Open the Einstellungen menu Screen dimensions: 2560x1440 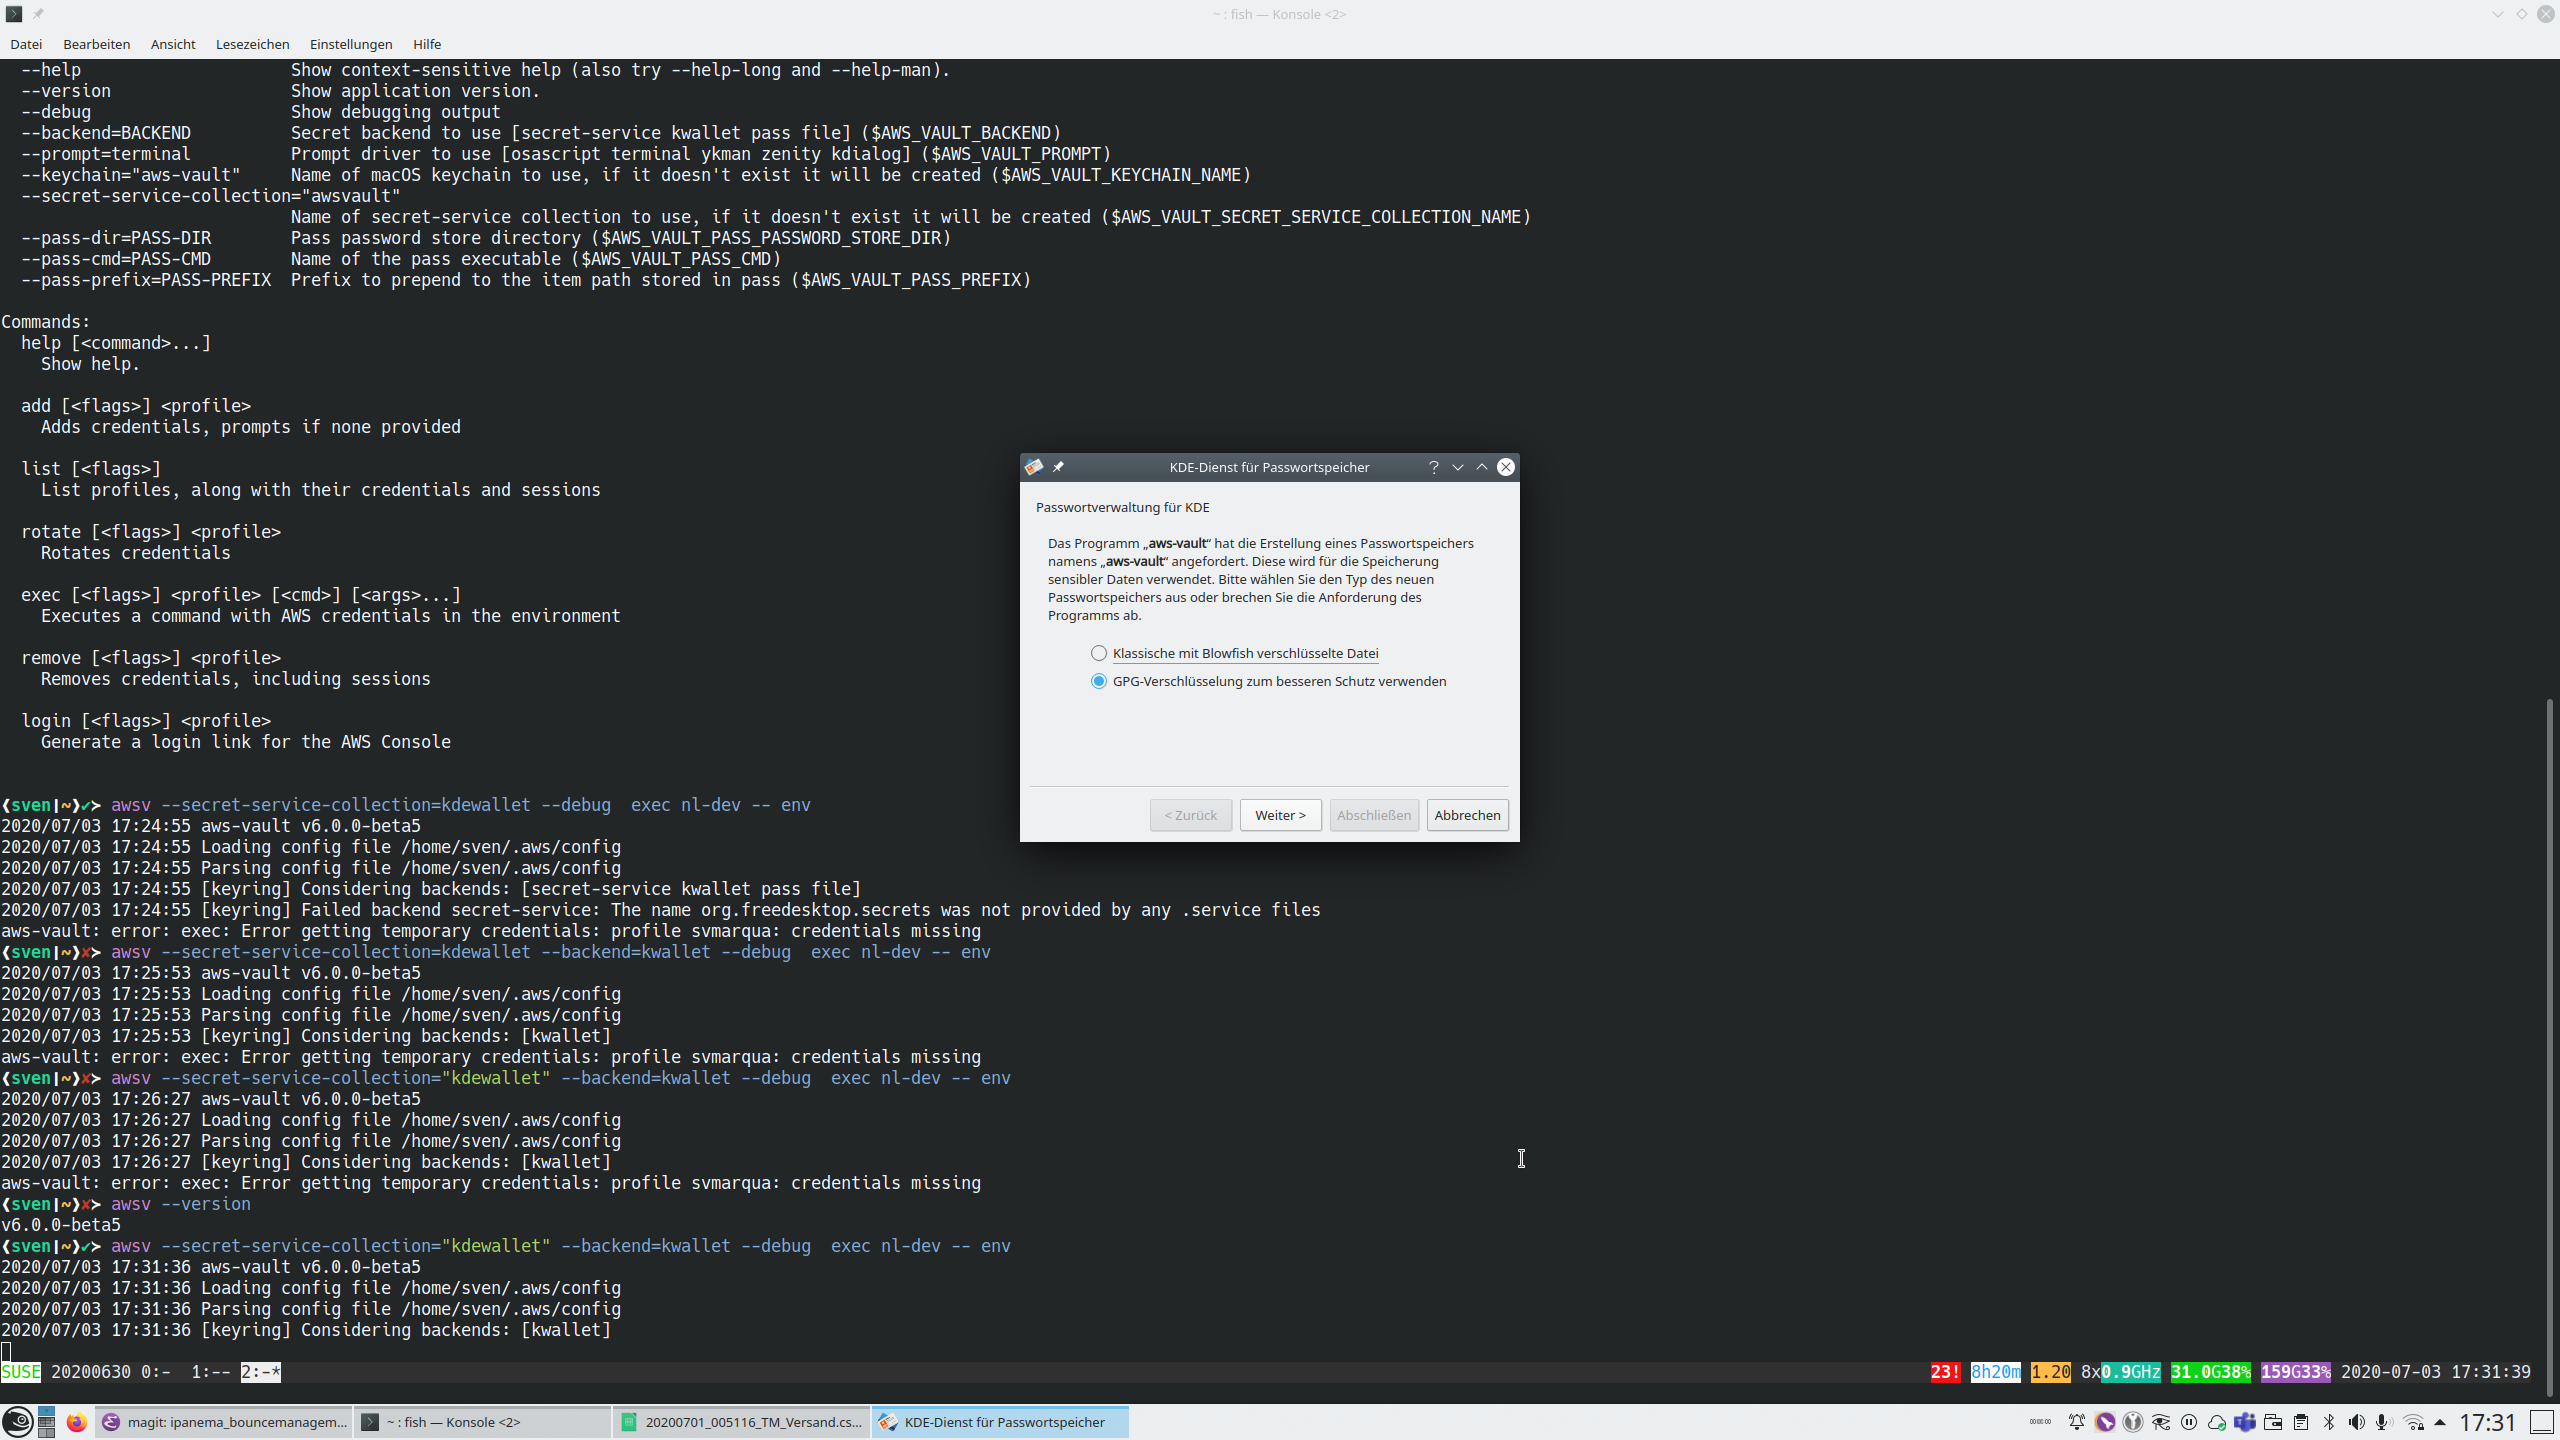pos(350,44)
